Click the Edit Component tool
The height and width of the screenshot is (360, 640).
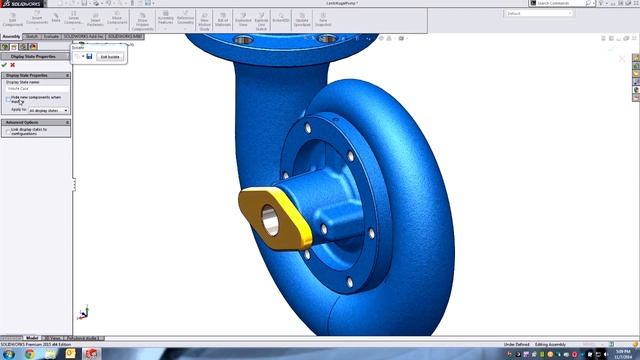(13, 20)
